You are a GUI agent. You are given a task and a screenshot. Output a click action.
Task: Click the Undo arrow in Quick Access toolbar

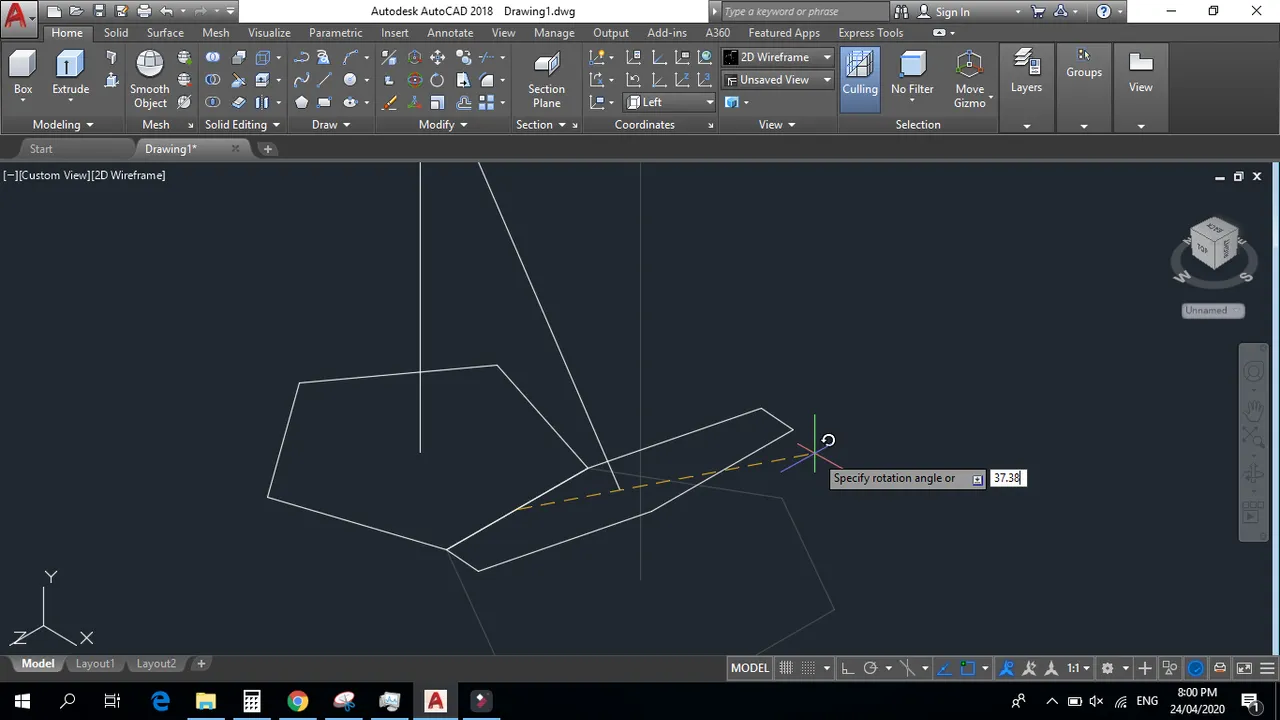point(166,12)
